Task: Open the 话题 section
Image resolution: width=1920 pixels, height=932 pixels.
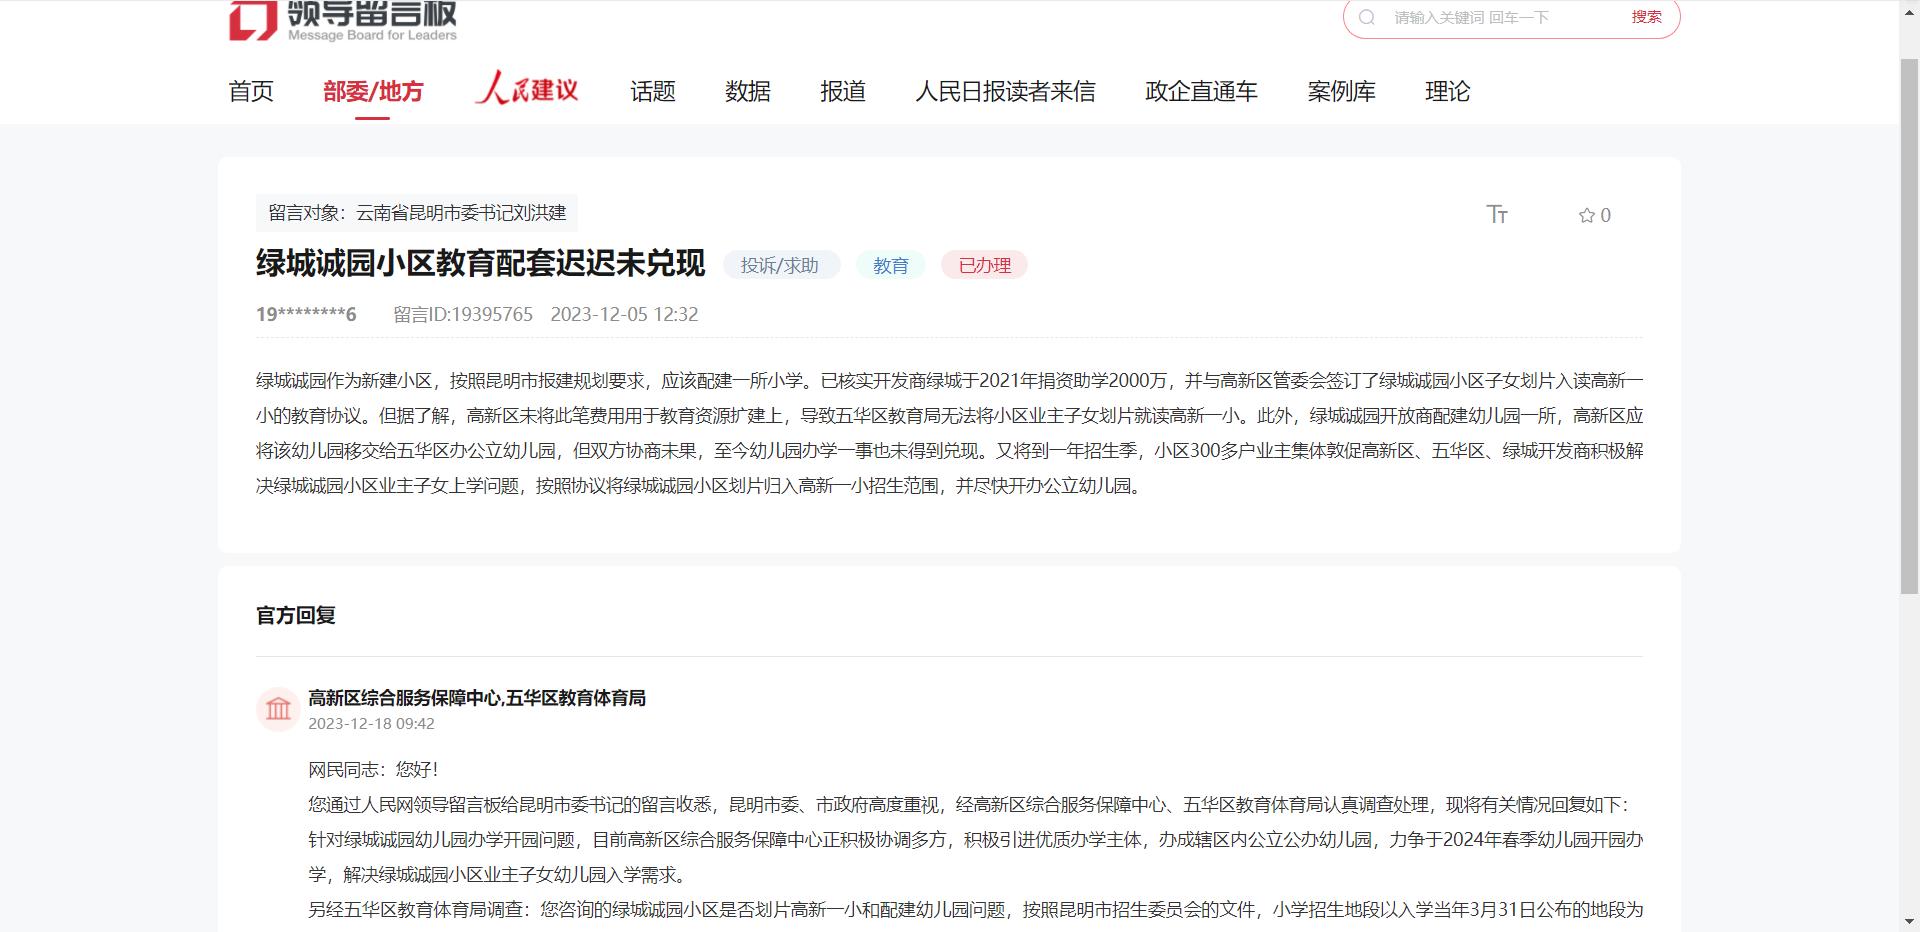Action: point(653,91)
